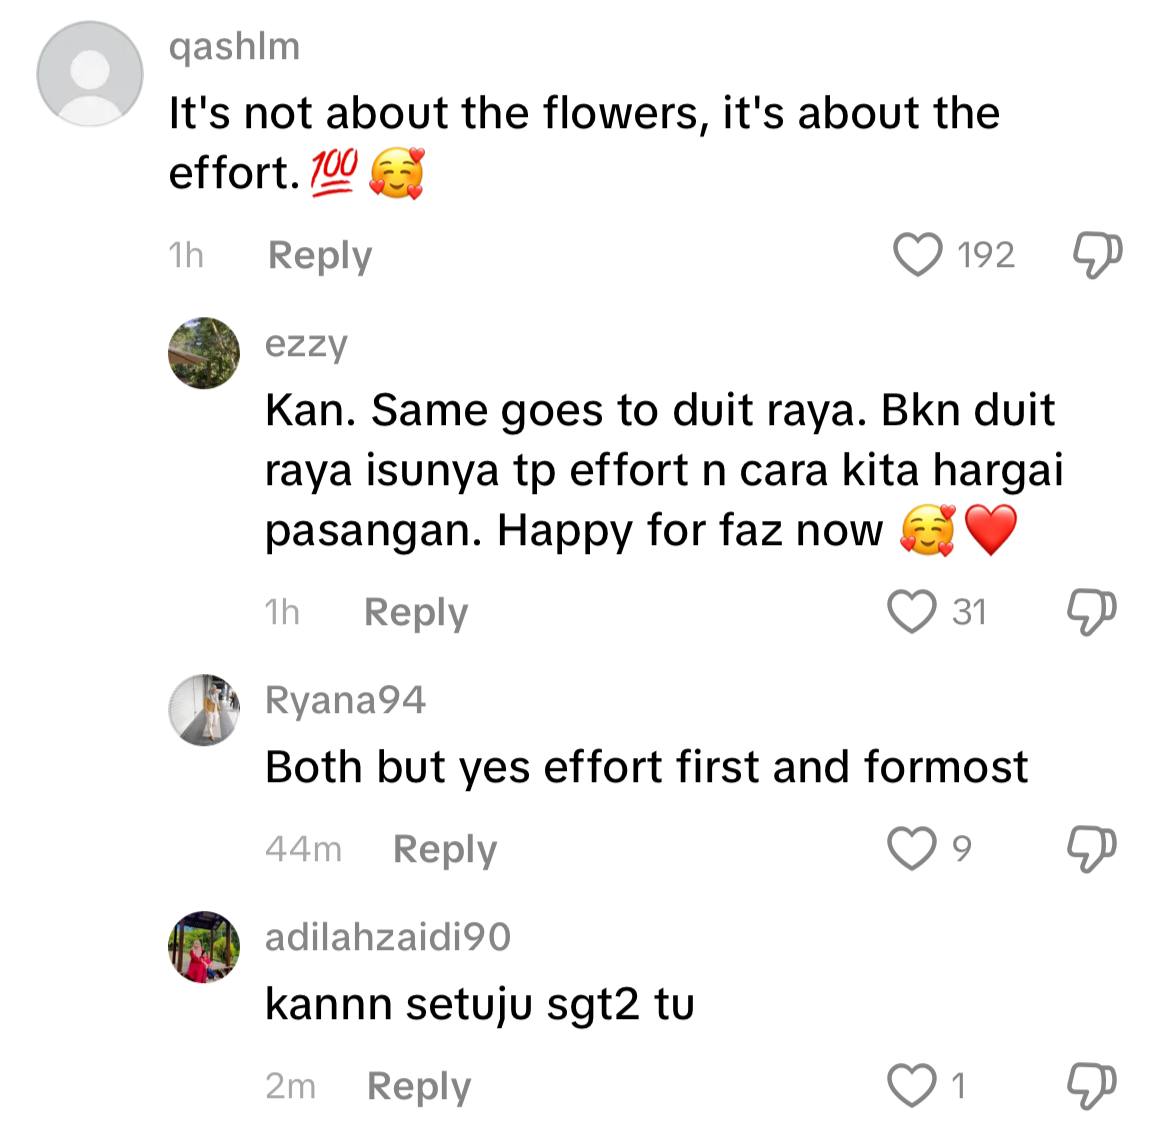This screenshot has width=1170, height=1133.
Task: Open Ryana94's profile picture
Action: click(205, 709)
